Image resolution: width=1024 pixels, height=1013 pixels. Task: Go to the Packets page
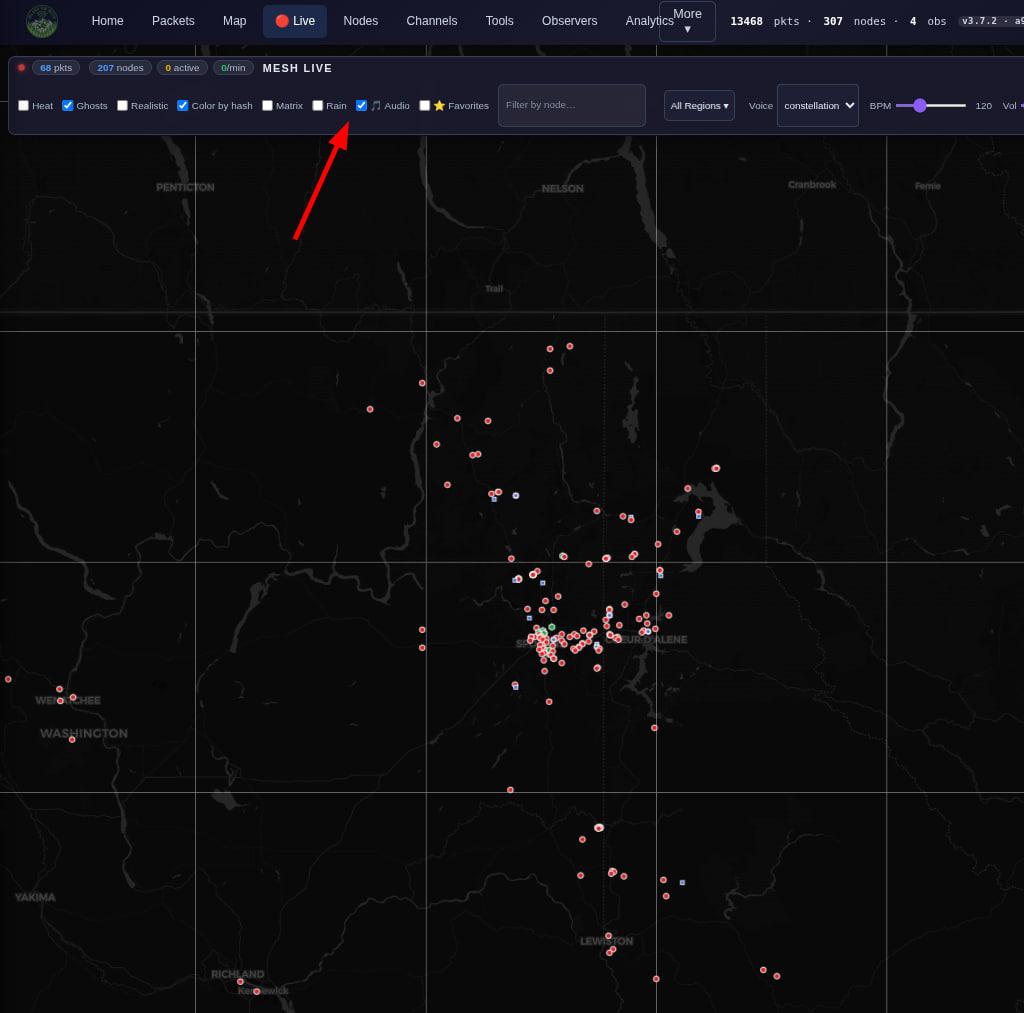point(173,21)
